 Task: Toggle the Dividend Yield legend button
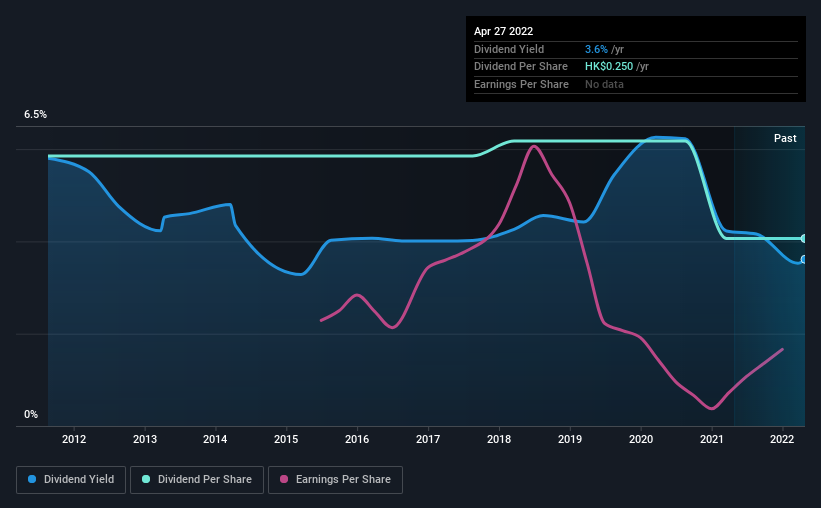coord(71,480)
